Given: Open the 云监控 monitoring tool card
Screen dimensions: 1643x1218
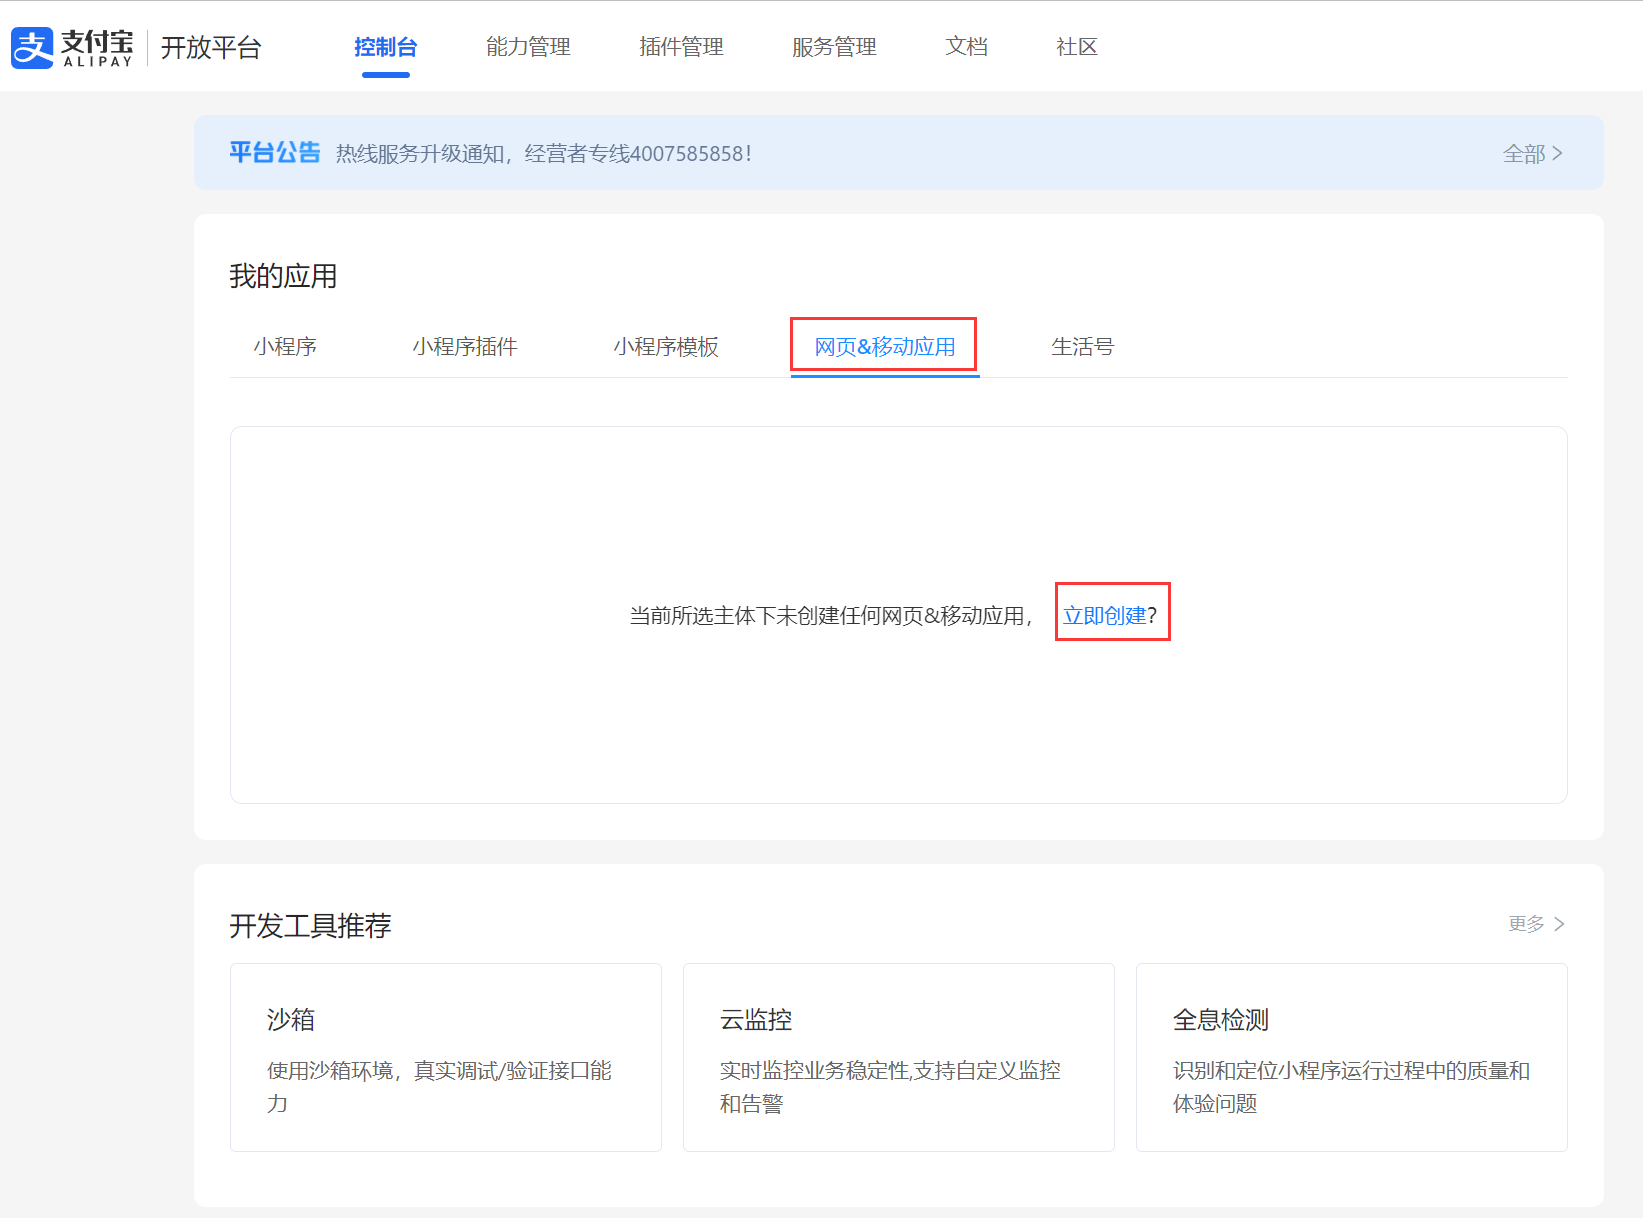Looking at the screenshot, I should pyautogui.click(x=898, y=1057).
